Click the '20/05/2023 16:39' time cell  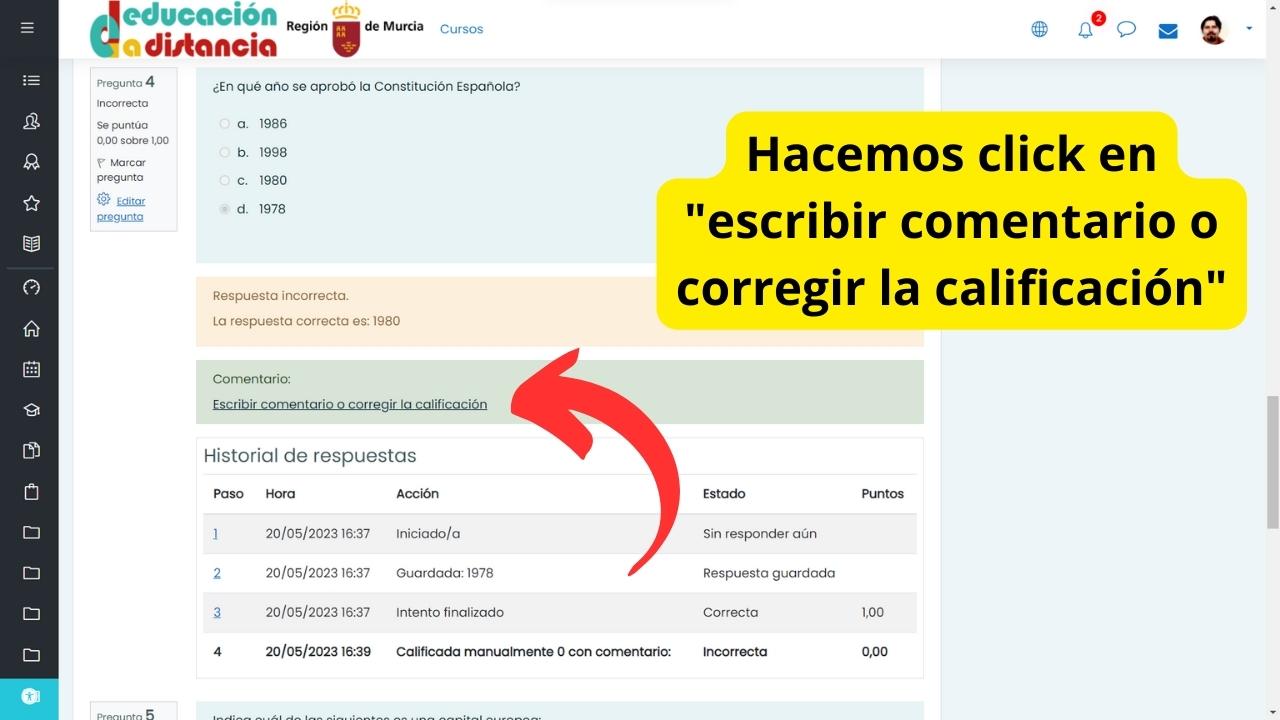point(318,652)
